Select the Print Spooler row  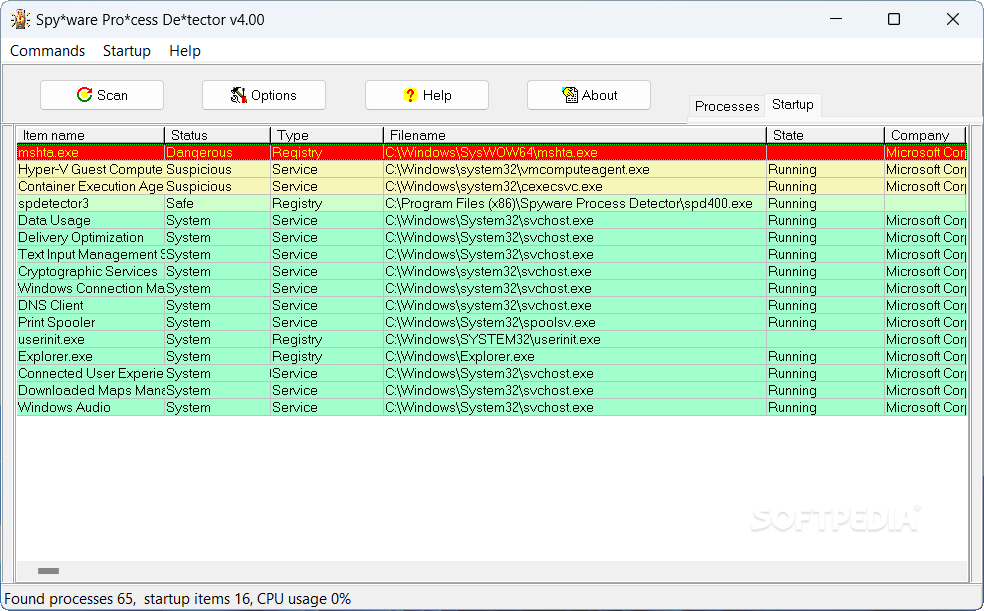coord(491,322)
